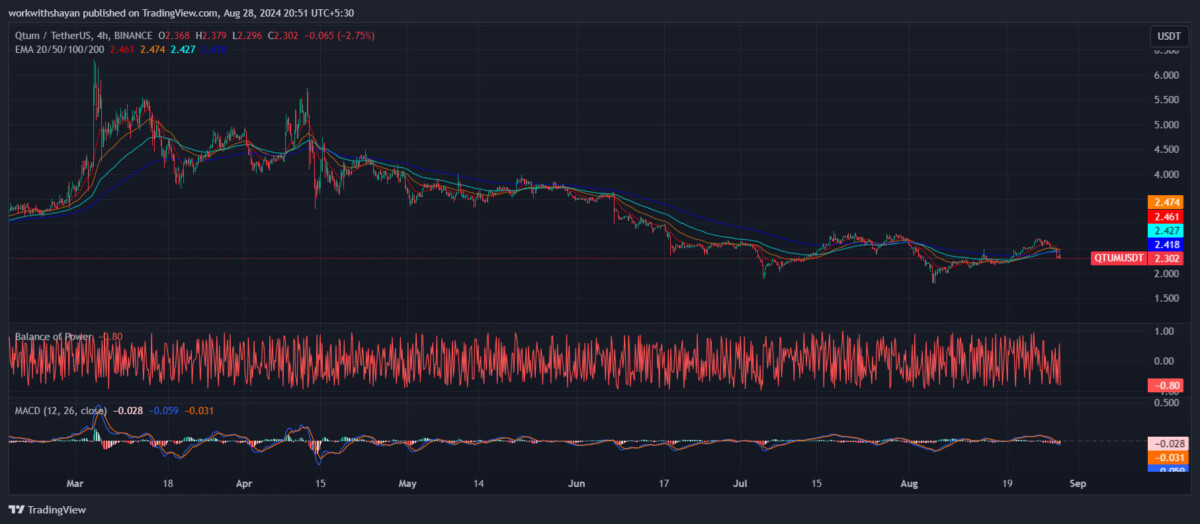Click the cyan 2.427 EMA price tag
This screenshot has width=1200, height=524.
point(1166,230)
